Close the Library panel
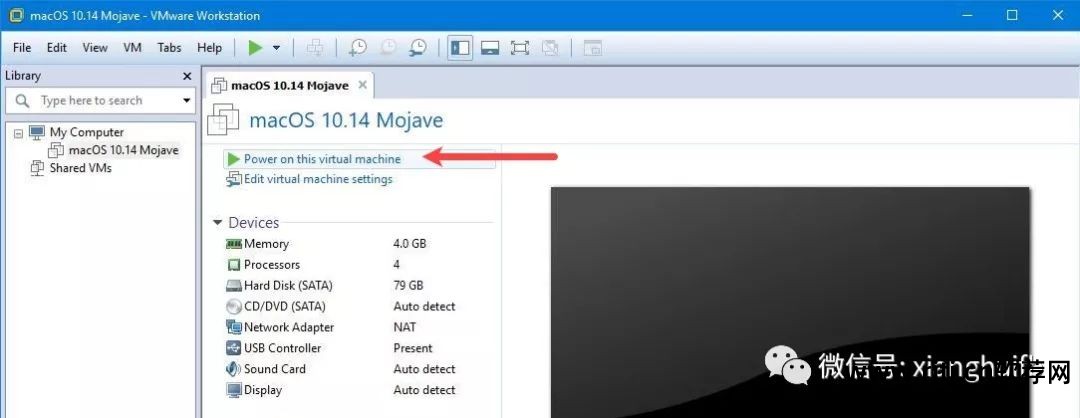The height and width of the screenshot is (418, 1080). click(187, 76)
